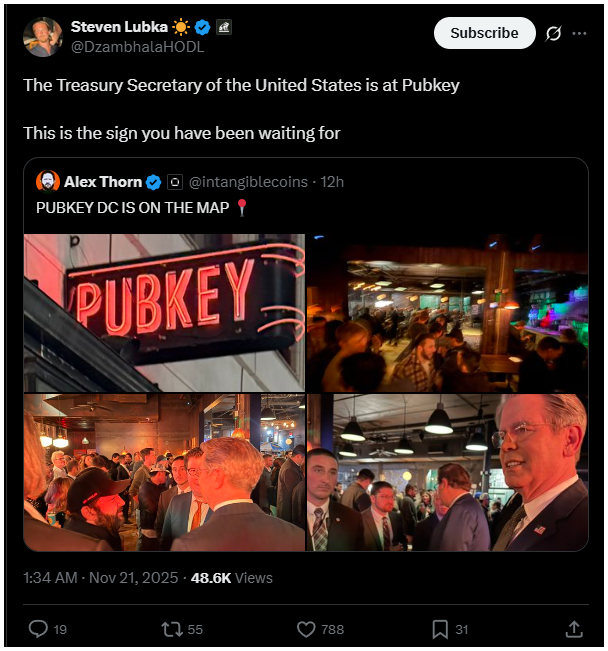The width and height of the screenshot is (608, 651).
Task: Like the post with the heart icon
Action: pyautogui.click(x=307, y=628)
